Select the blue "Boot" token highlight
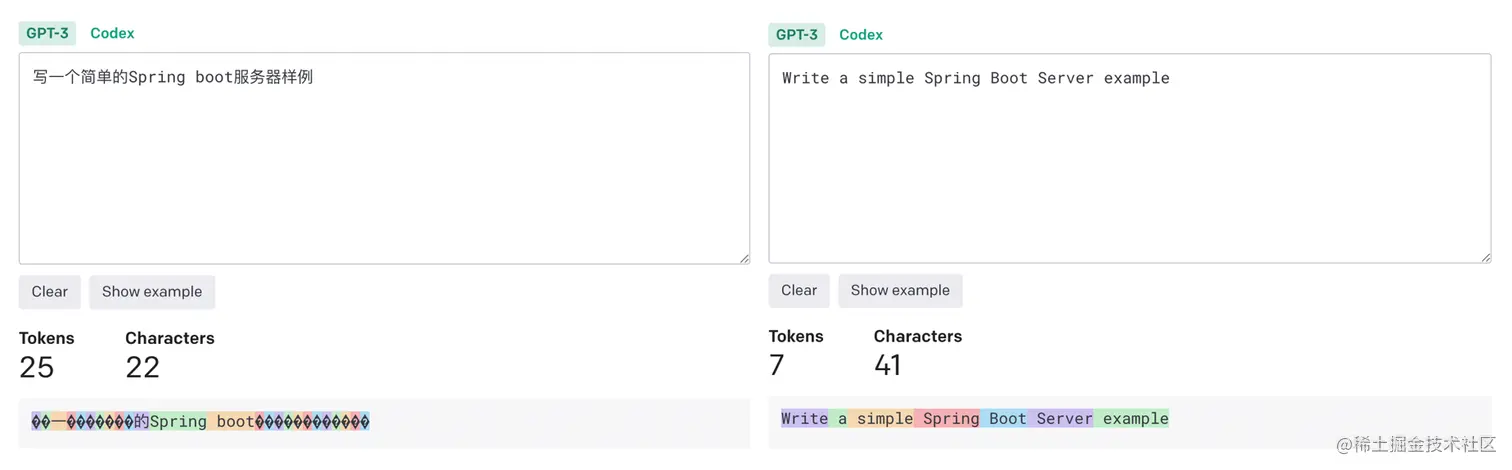 pyautogui.click(x=1006, y=419)
